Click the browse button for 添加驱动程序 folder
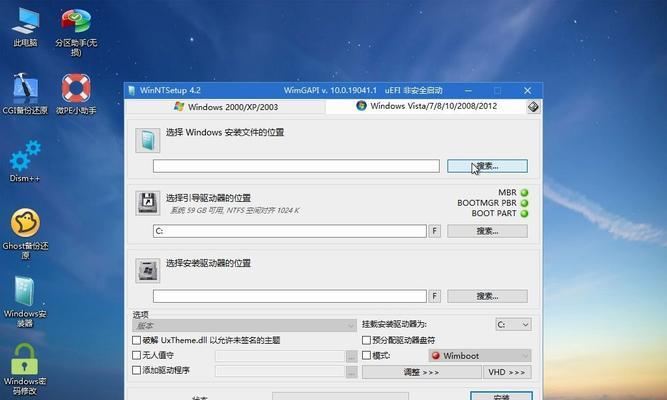This screenshot has width=667, height=400. pos(351,372)
